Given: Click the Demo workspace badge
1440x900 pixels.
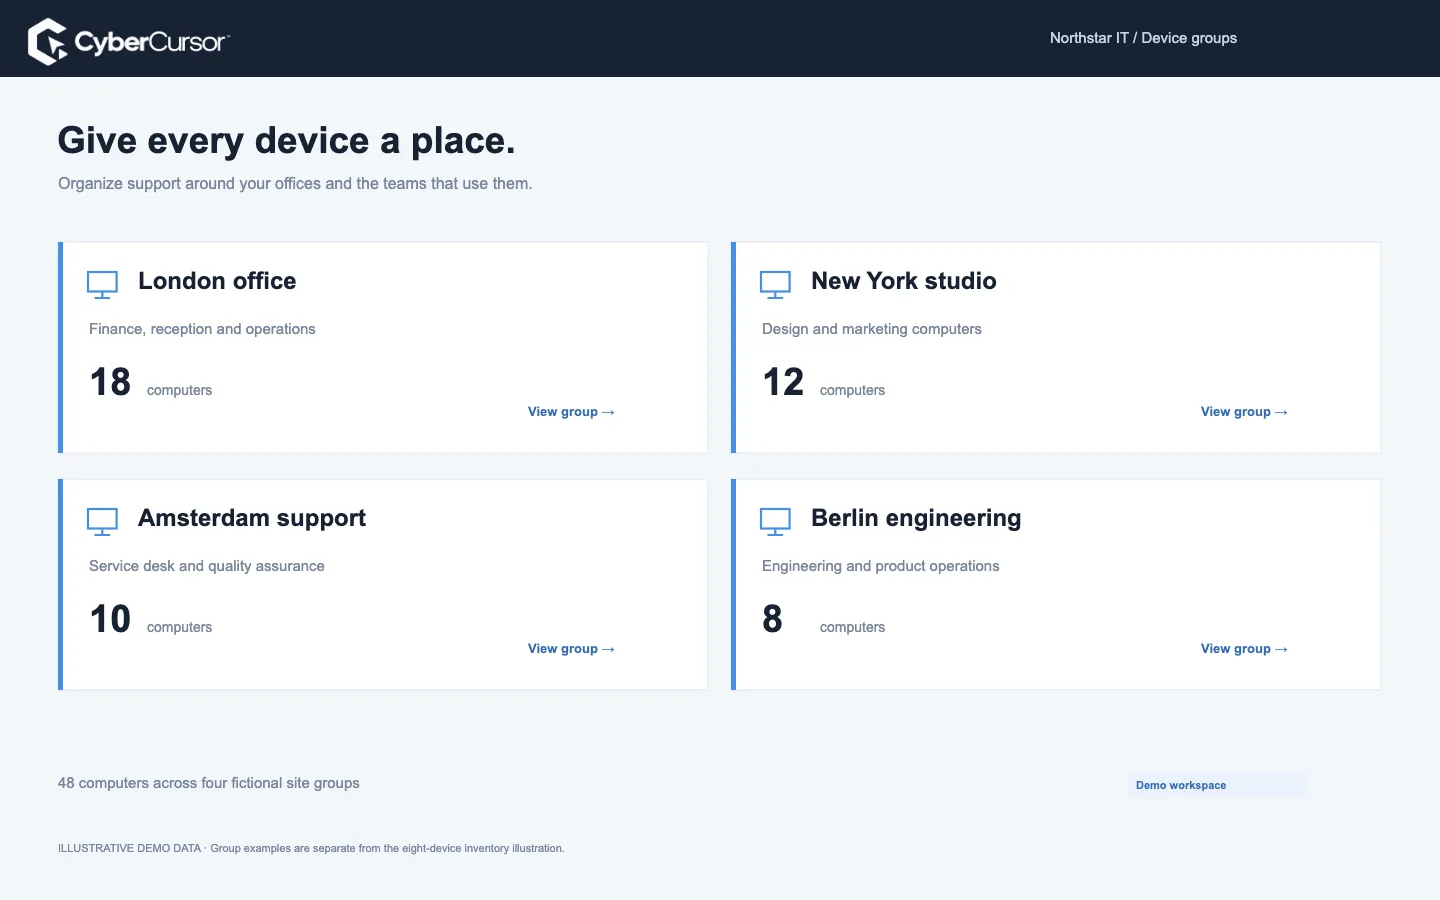Looking at the screenshot, I should coord(1217,785).
